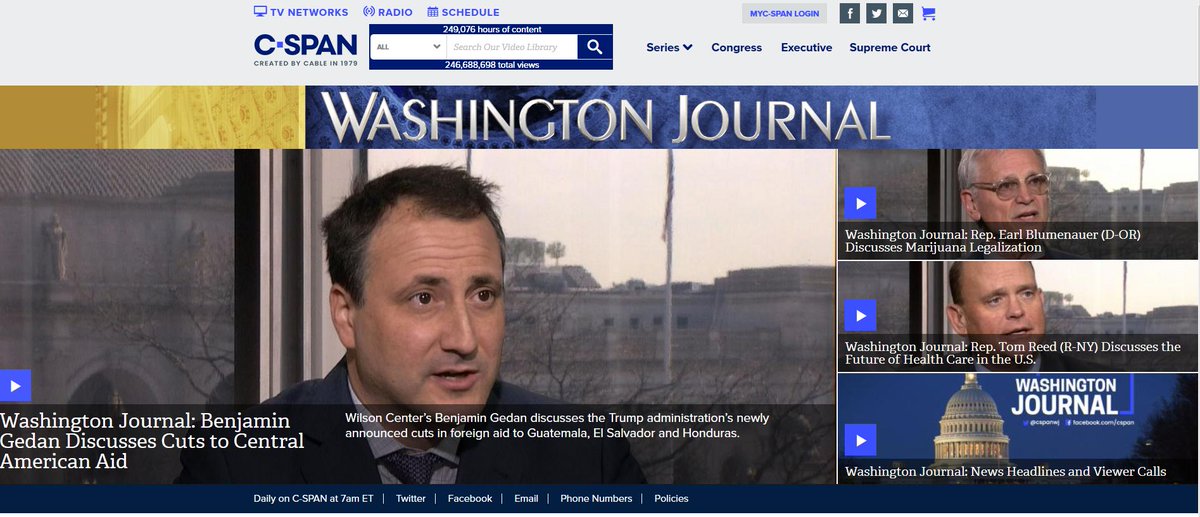Open the Supreme Court menu item
The width and height of the screenshot is (1200, 517).
[890, 47]
